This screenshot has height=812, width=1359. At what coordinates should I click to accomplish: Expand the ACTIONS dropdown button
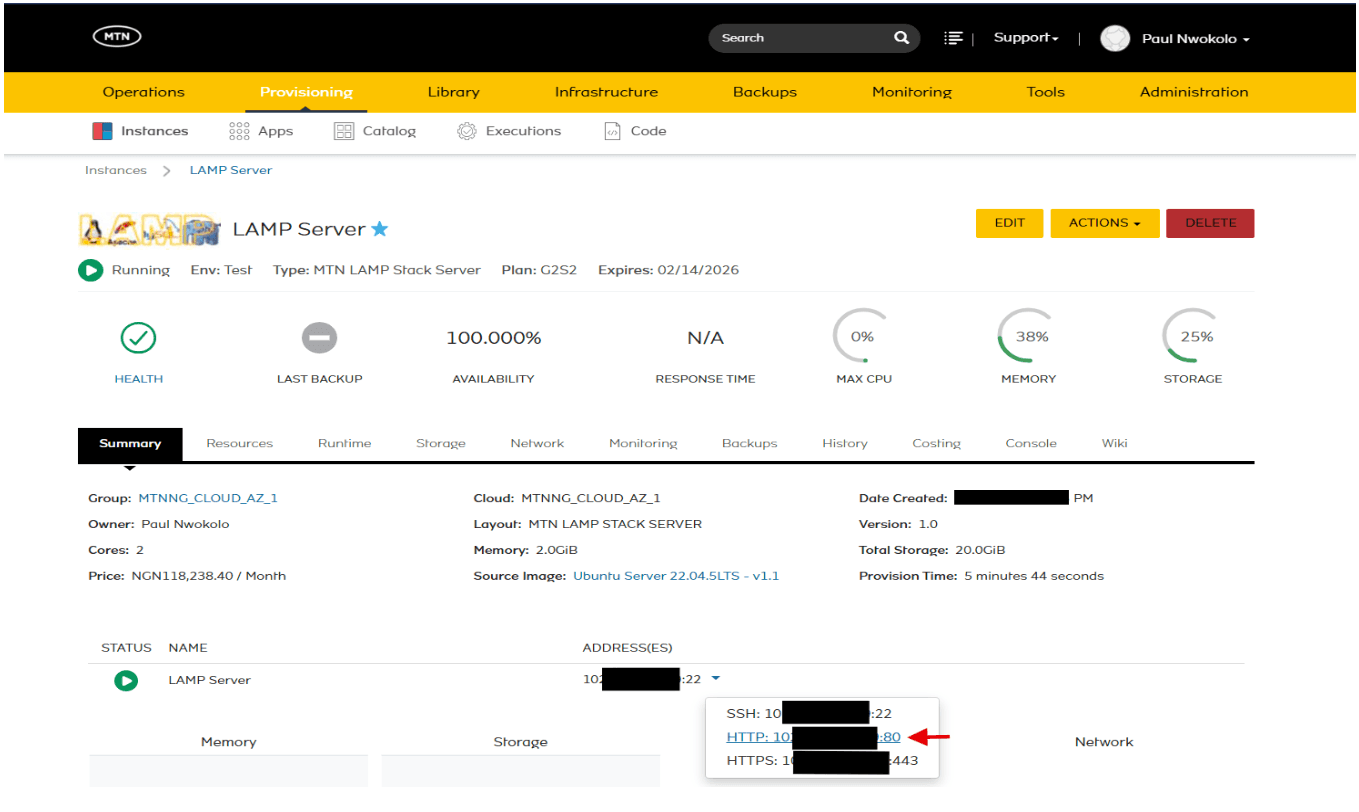(1105, 223)
